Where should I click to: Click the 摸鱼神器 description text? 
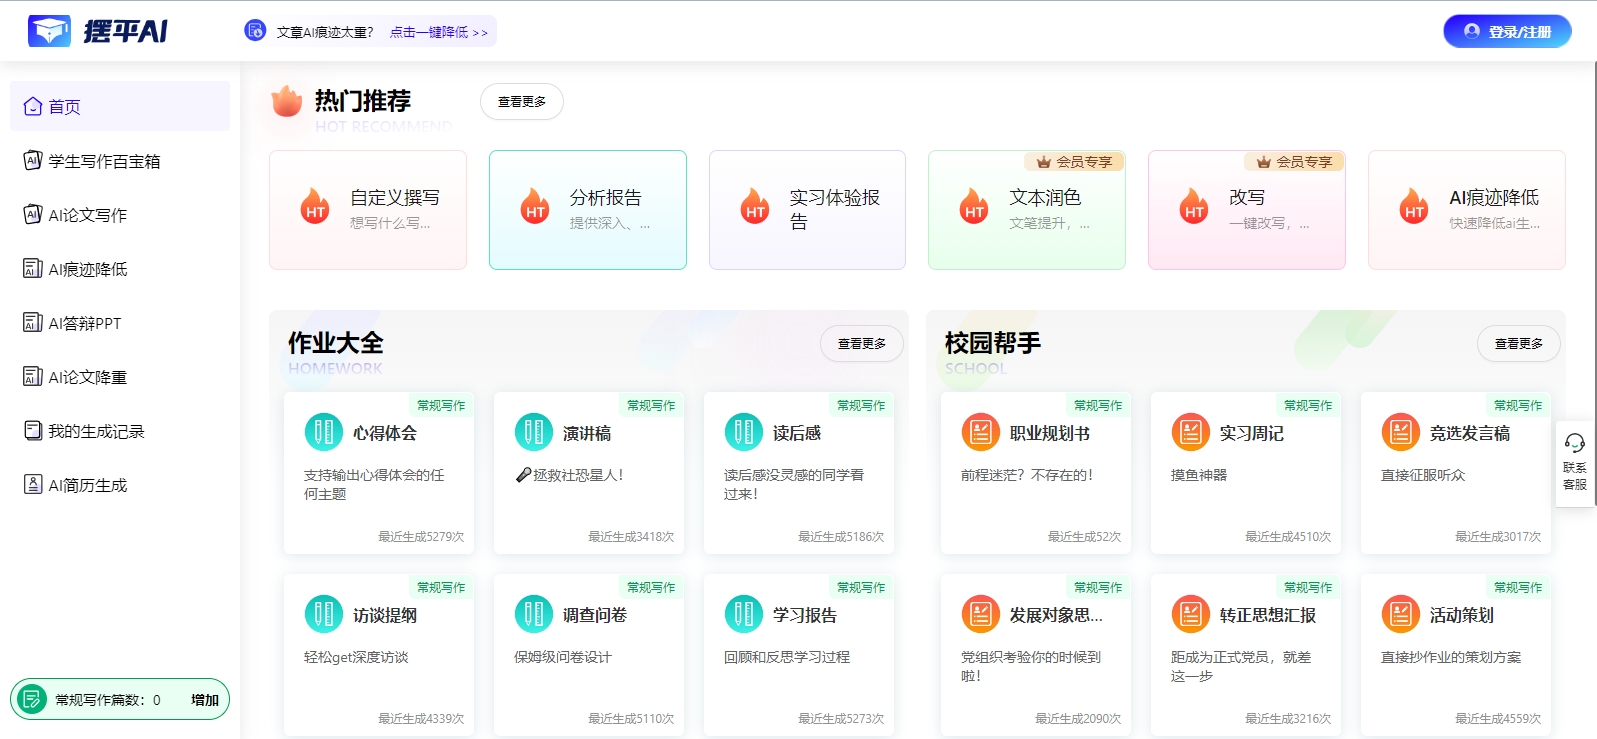click(x=1199, y=475)
